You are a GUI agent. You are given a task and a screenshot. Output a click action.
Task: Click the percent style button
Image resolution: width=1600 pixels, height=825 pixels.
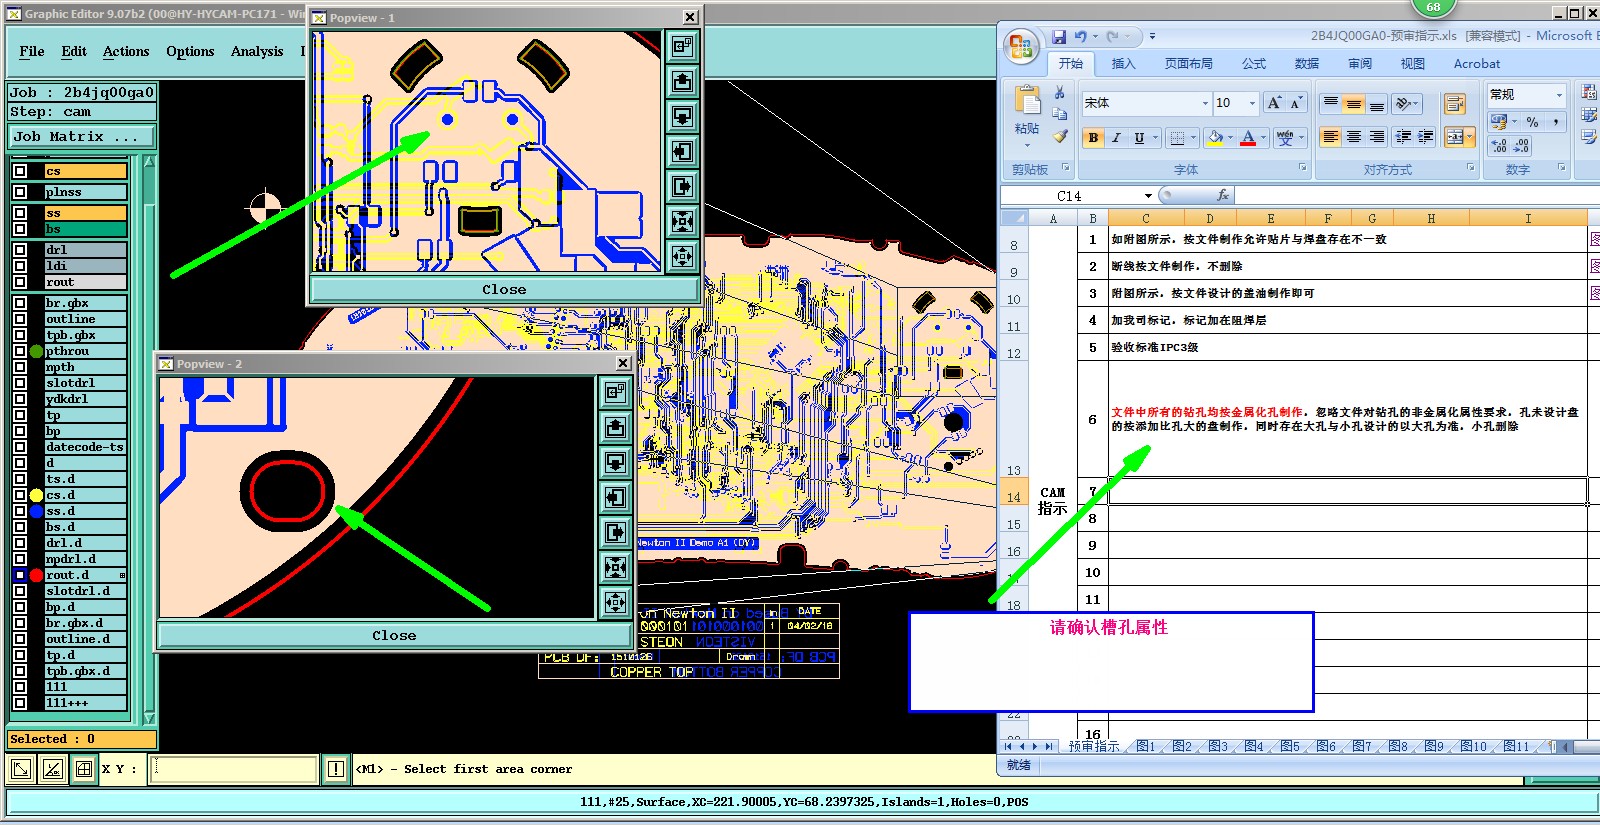tap(1532, 122)
